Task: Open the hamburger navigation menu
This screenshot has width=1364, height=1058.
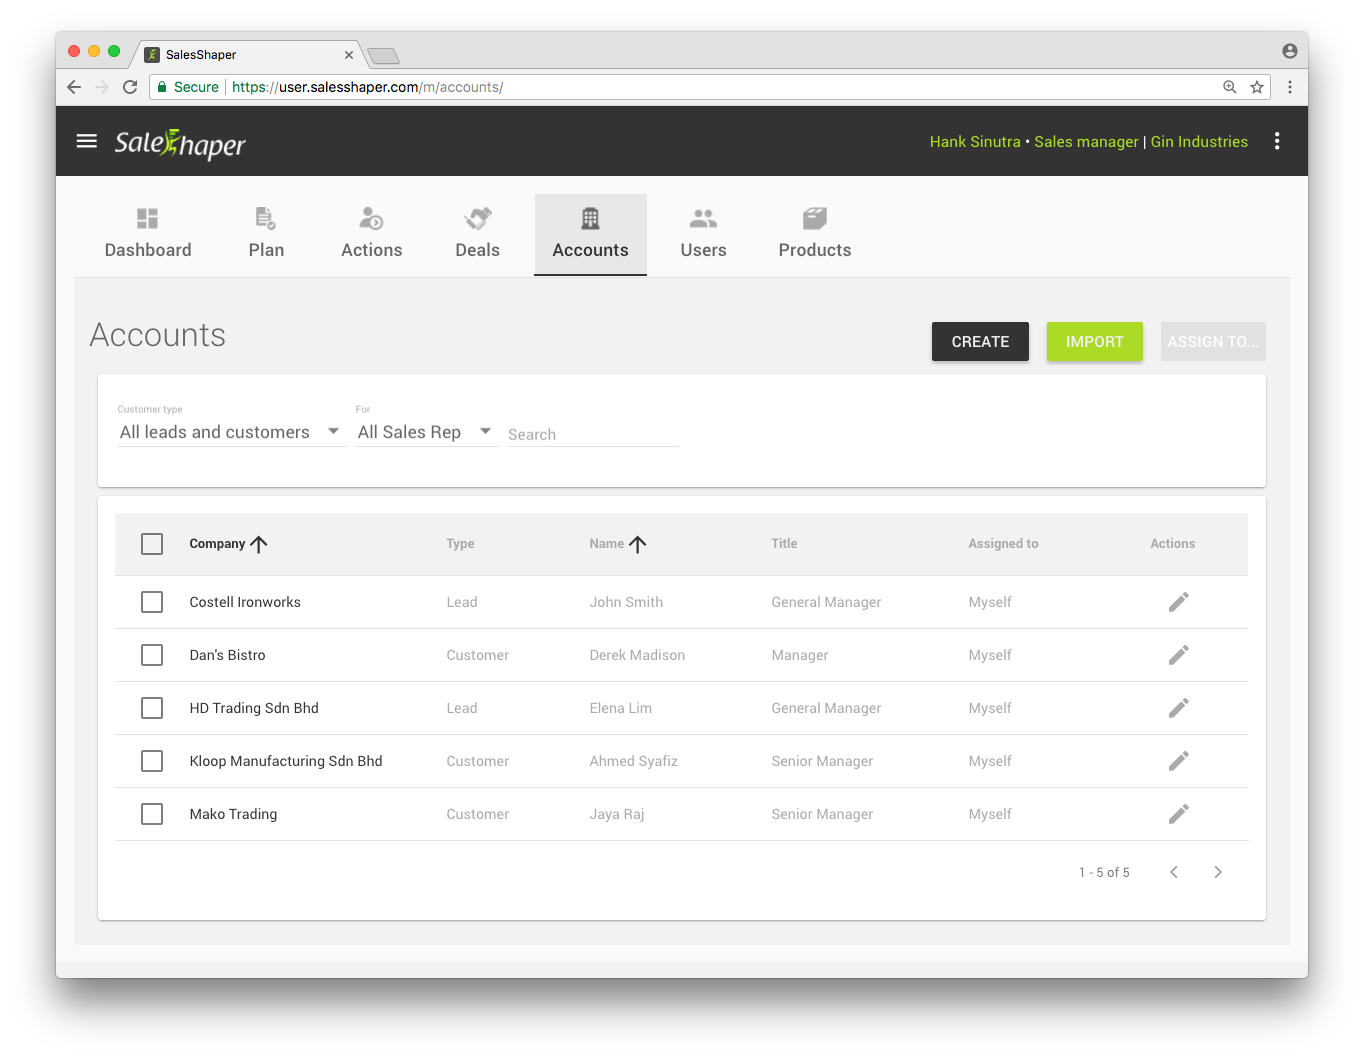Action: point(87,141)
